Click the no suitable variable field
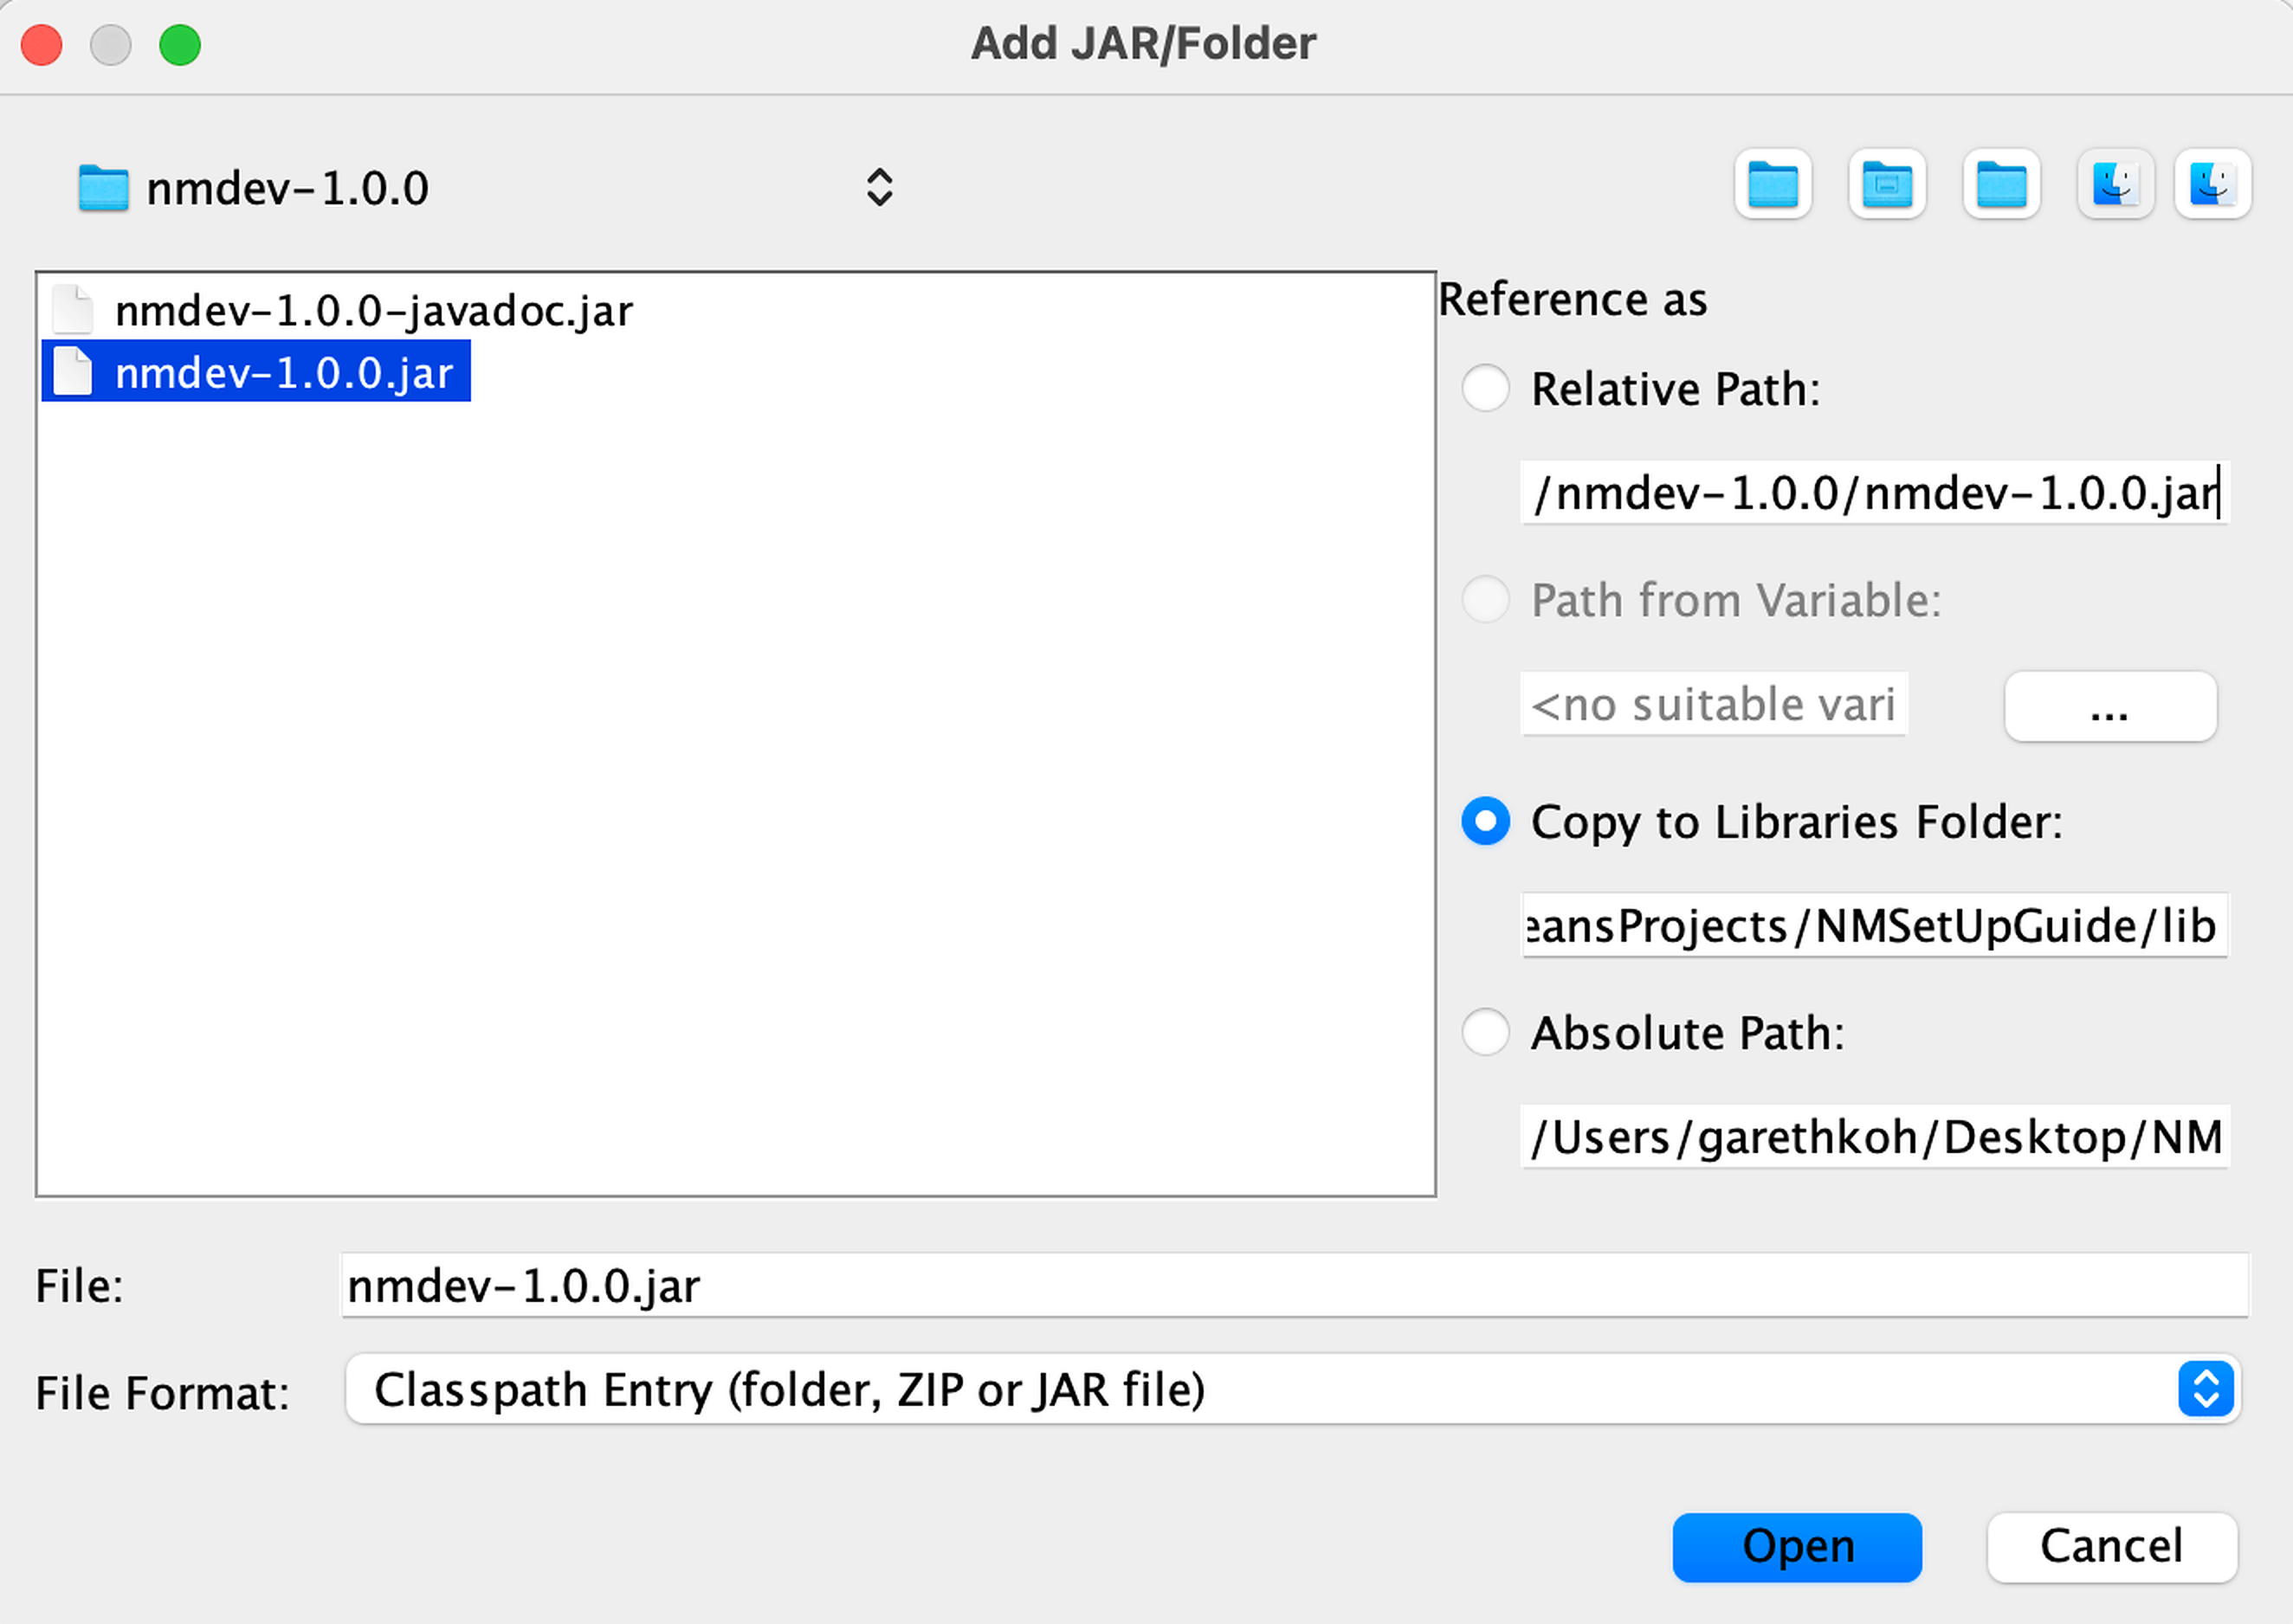Image resolution: width=2293 pixels, height=1624 pixels. [1714, 704]
